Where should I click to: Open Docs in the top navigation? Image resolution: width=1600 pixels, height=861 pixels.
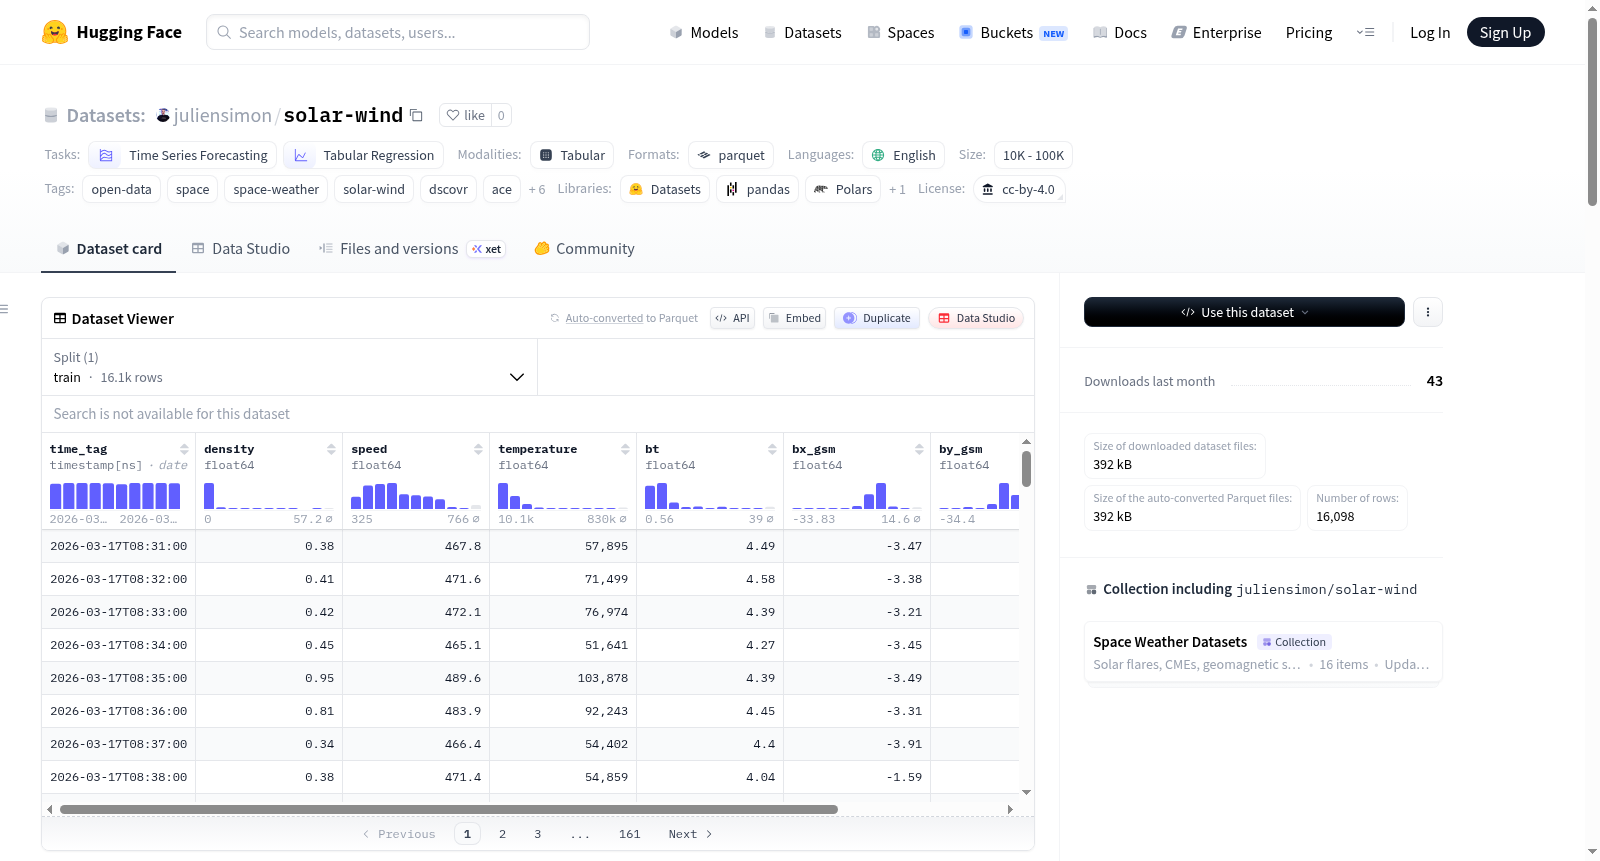1120,32
